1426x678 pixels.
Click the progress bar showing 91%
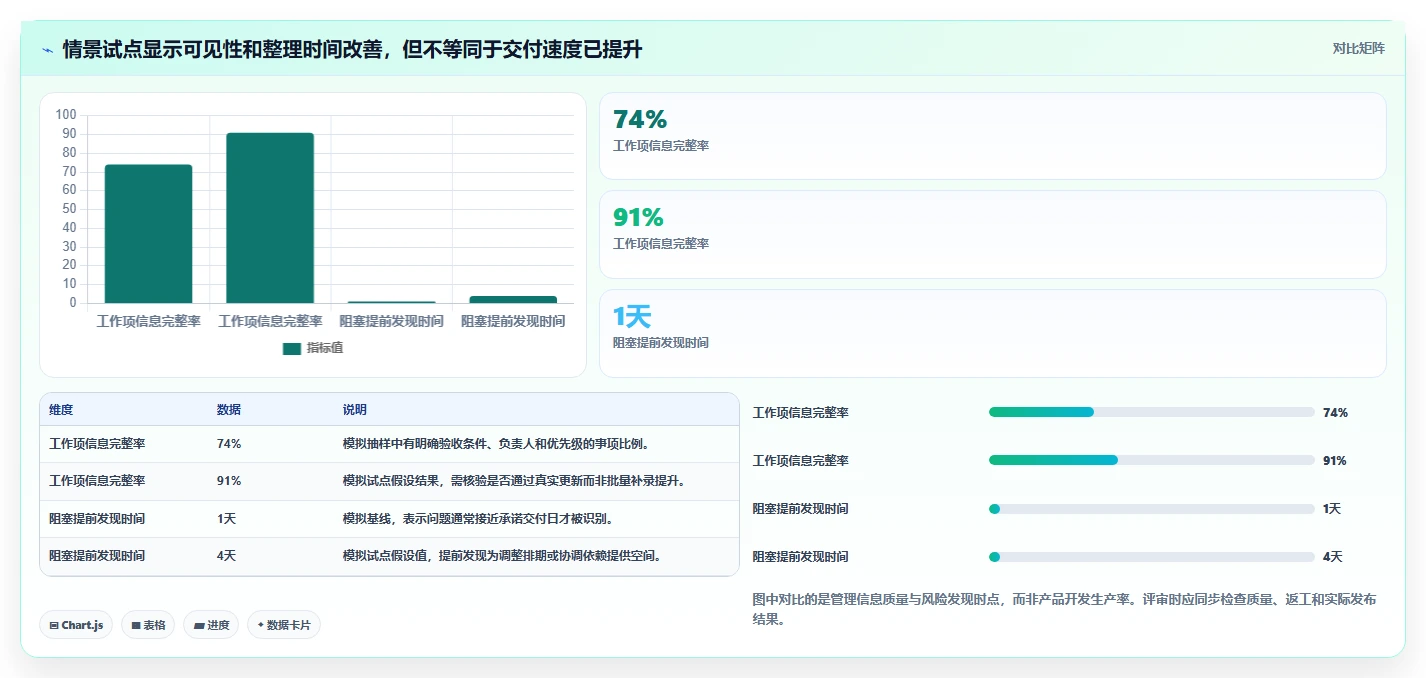pyautogui.click(x=1151, y=460)
